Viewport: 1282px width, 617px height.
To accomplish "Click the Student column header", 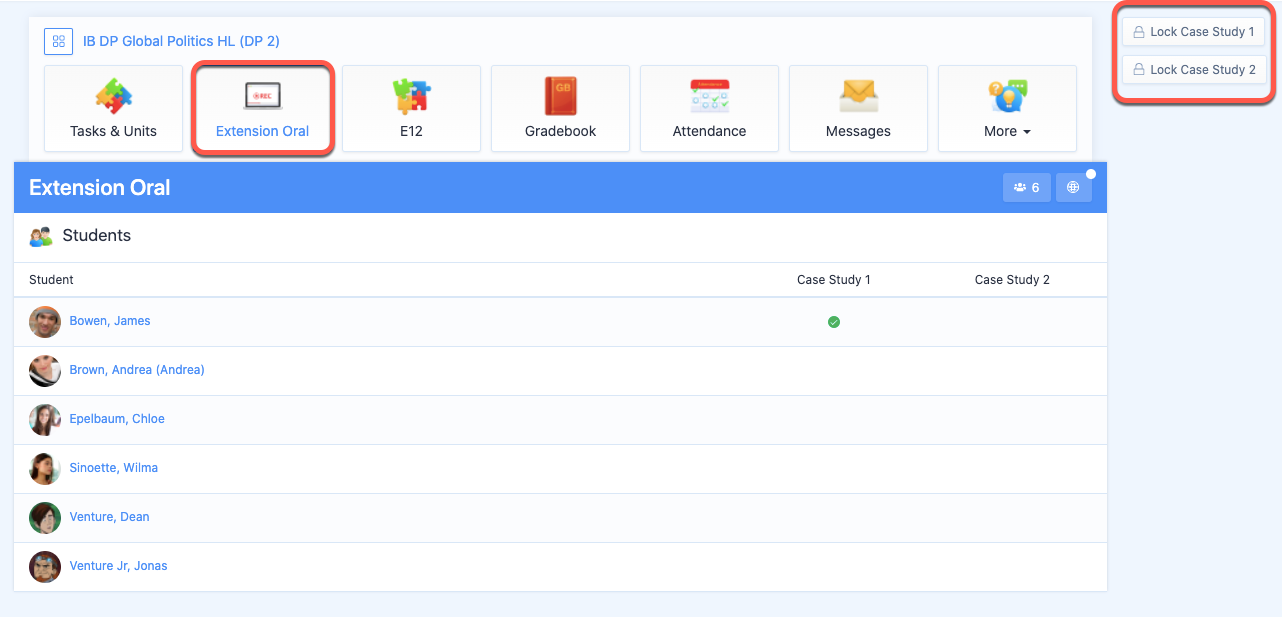I will (51, 280).
